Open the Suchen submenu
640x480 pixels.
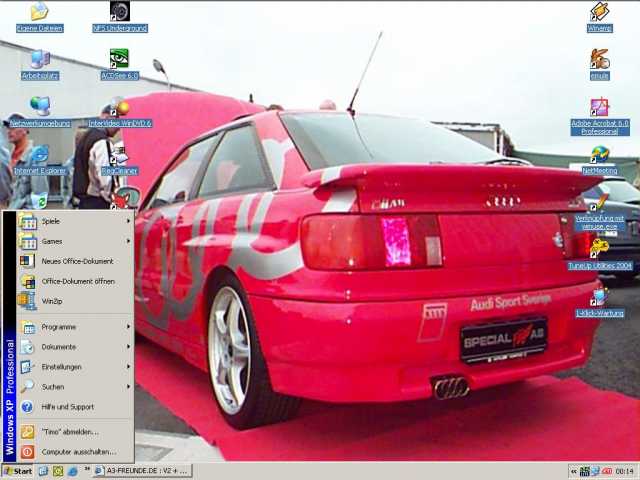(x=76, y=387)
